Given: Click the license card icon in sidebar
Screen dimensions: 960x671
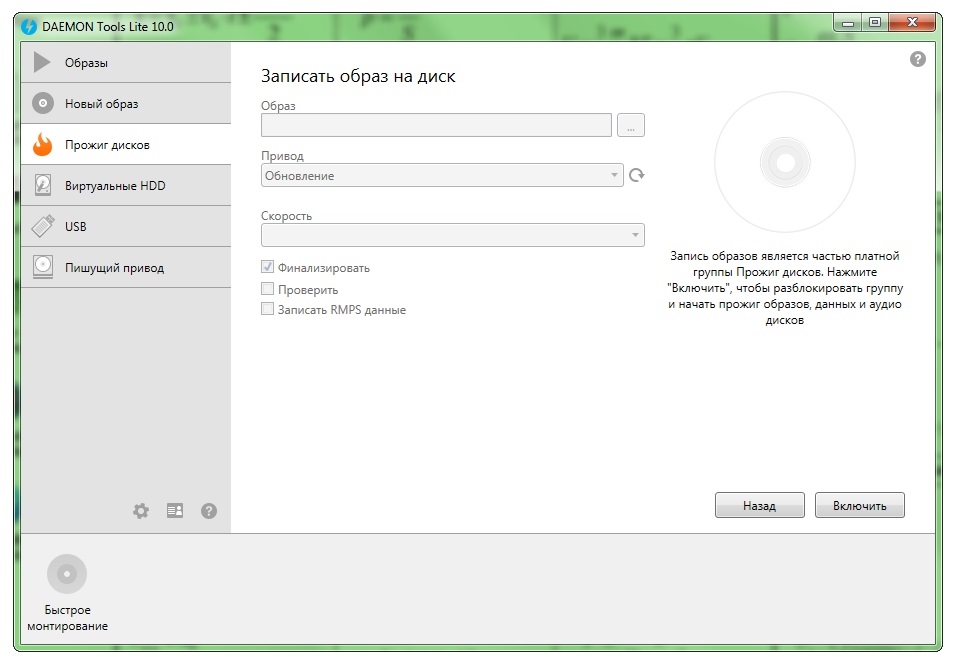Looking at the screenshot, I should 175,511.
